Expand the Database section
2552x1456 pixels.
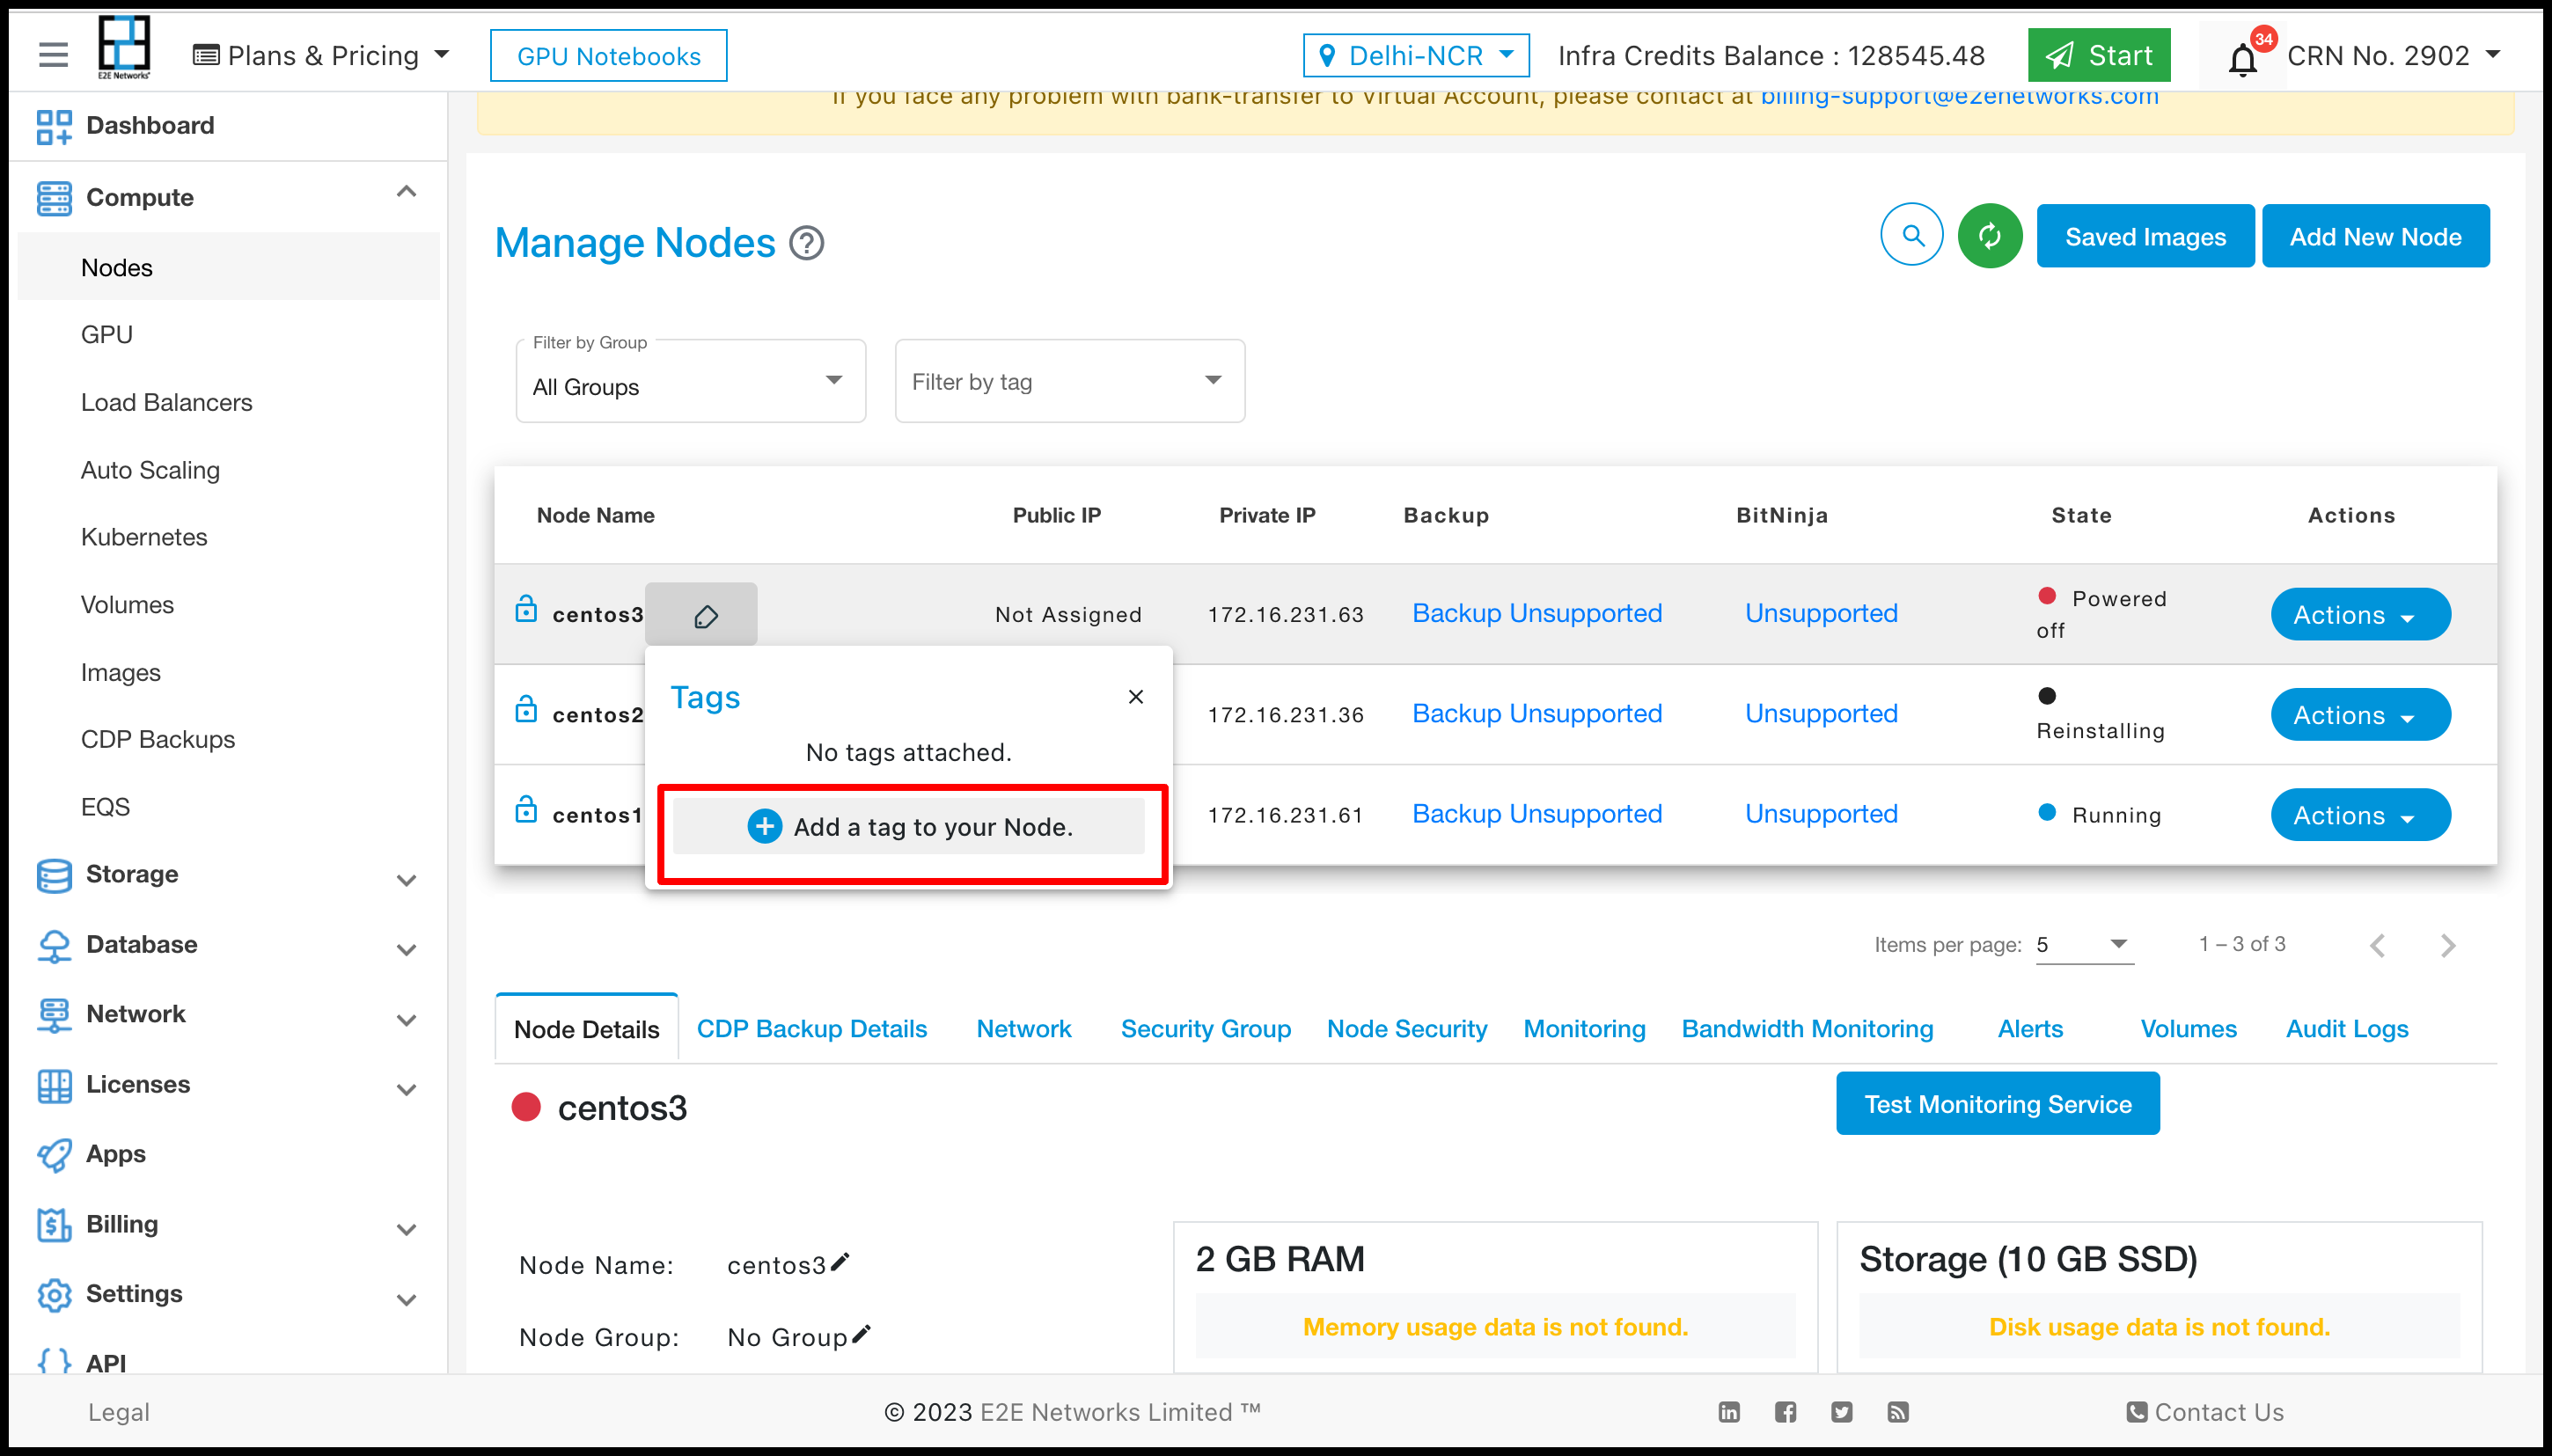(x=406, y=950)
